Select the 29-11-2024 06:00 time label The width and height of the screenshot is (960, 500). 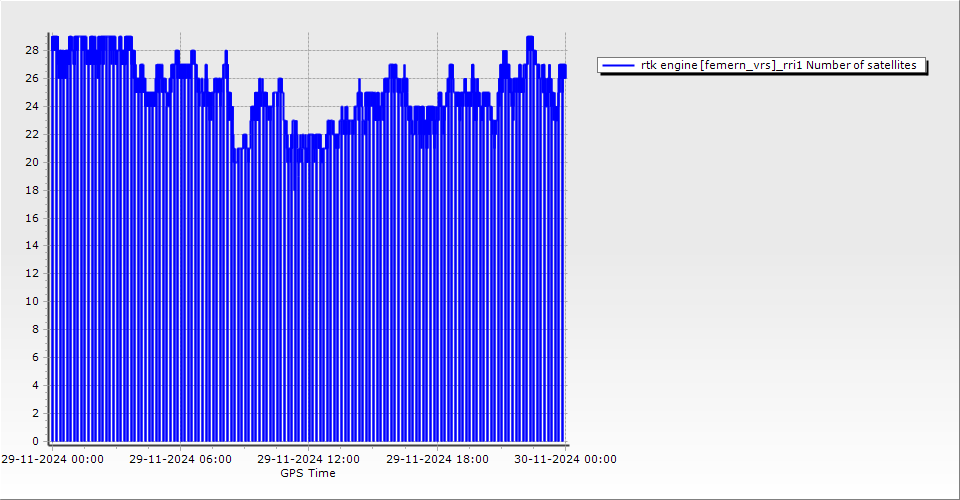tap(180, 459)
